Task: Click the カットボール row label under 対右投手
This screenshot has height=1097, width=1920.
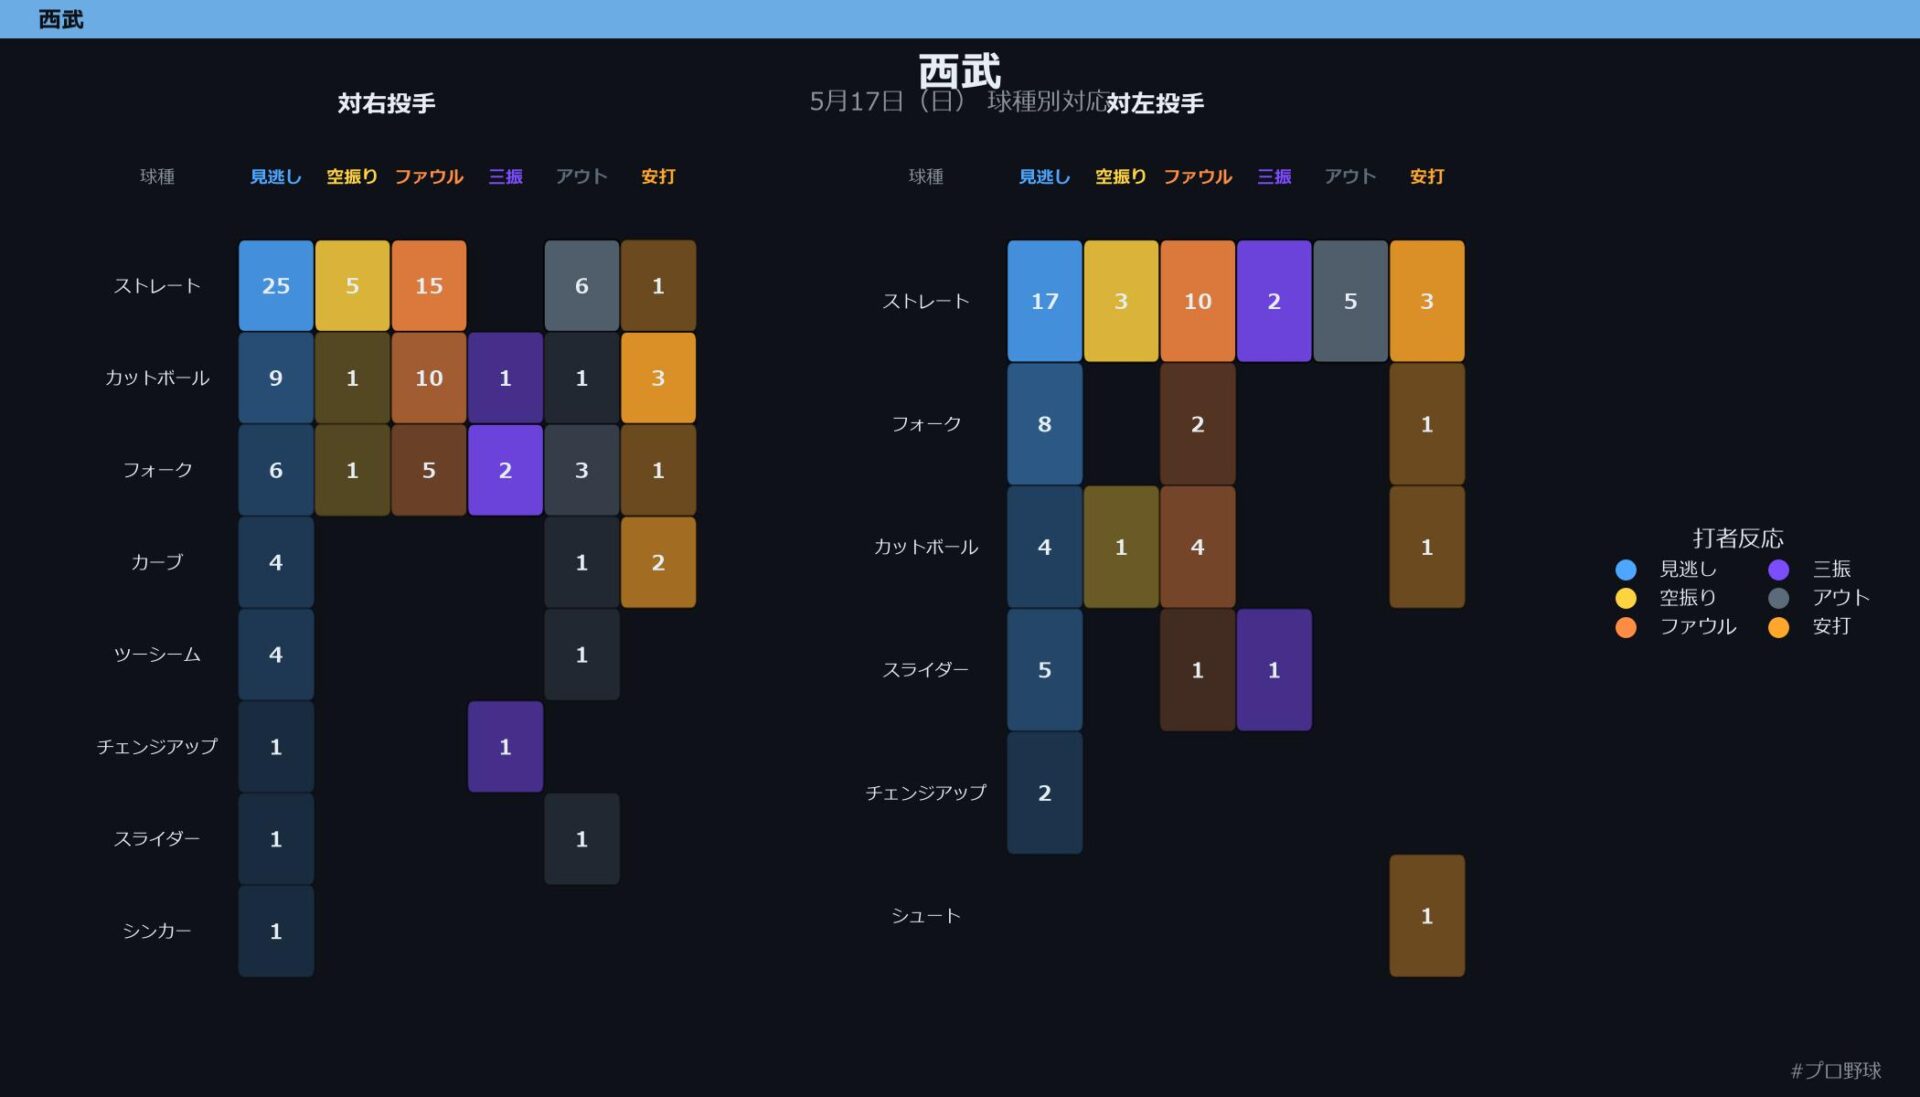Action: [x=157, y=378]
